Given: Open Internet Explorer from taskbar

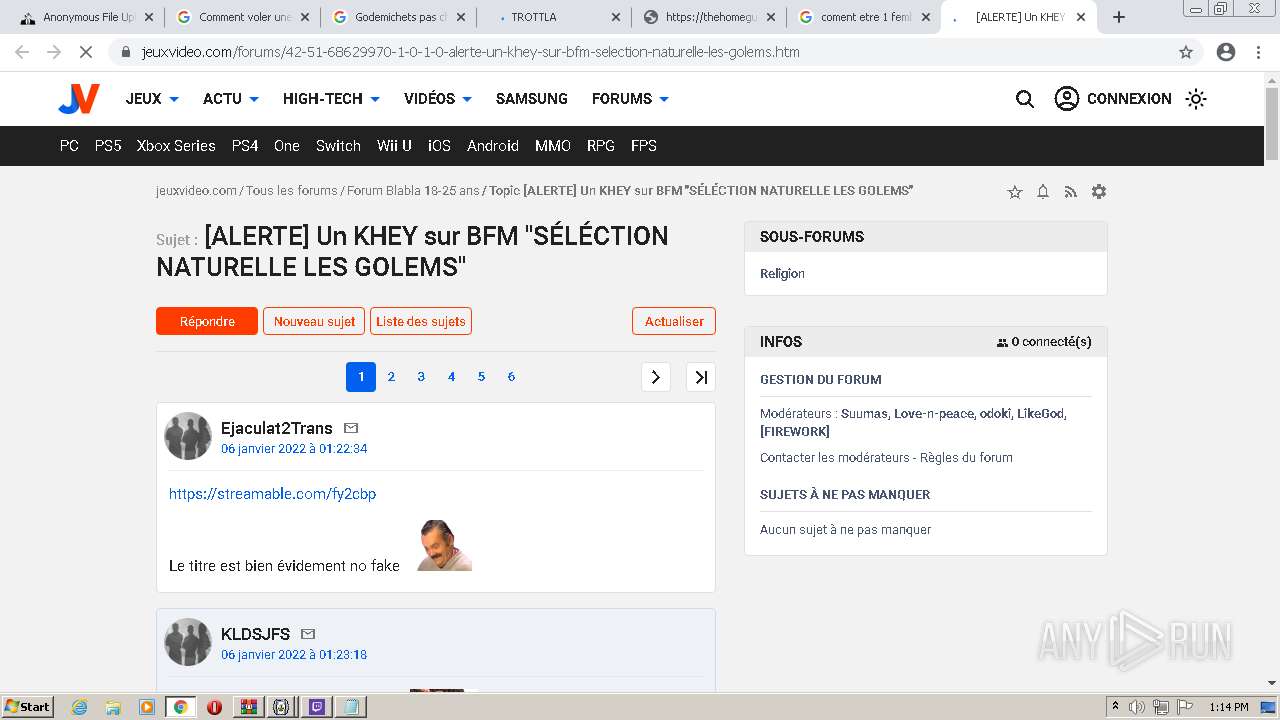Looking at the screenshot, I should tap(79, 707).
